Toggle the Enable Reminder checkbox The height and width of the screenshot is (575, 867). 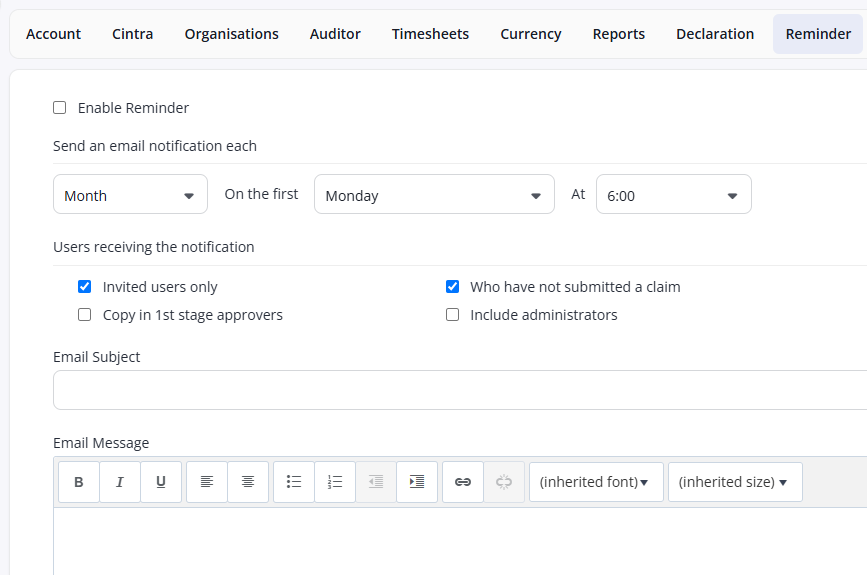click(60, 108)
